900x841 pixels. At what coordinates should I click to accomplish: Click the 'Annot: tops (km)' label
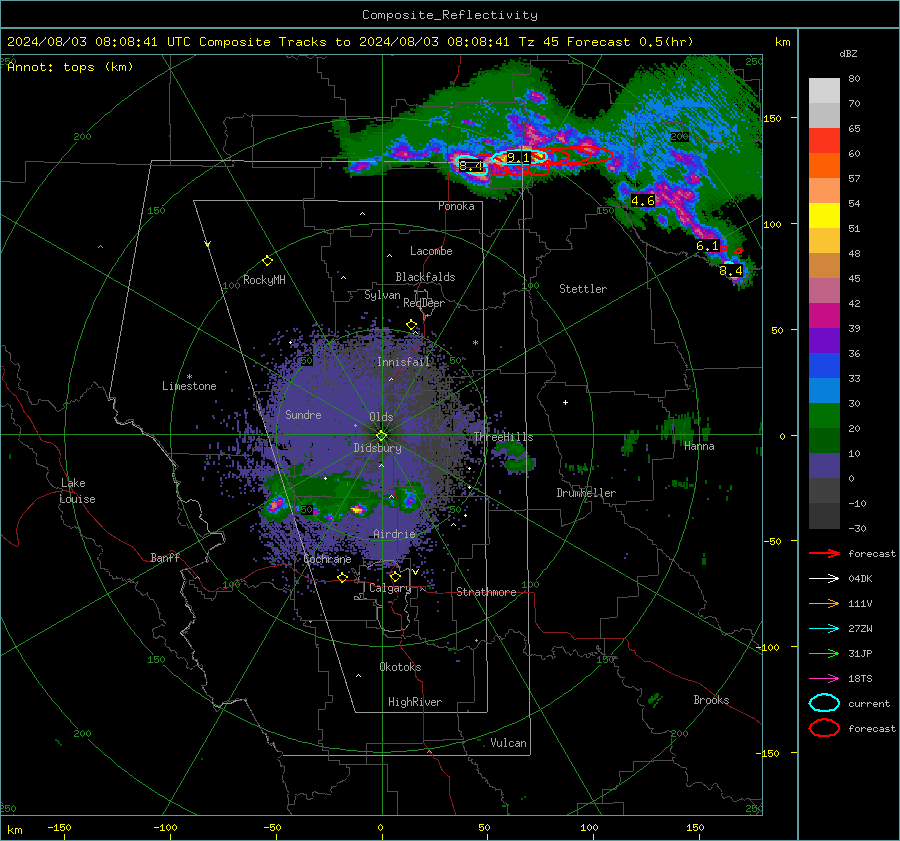(70, 67)
